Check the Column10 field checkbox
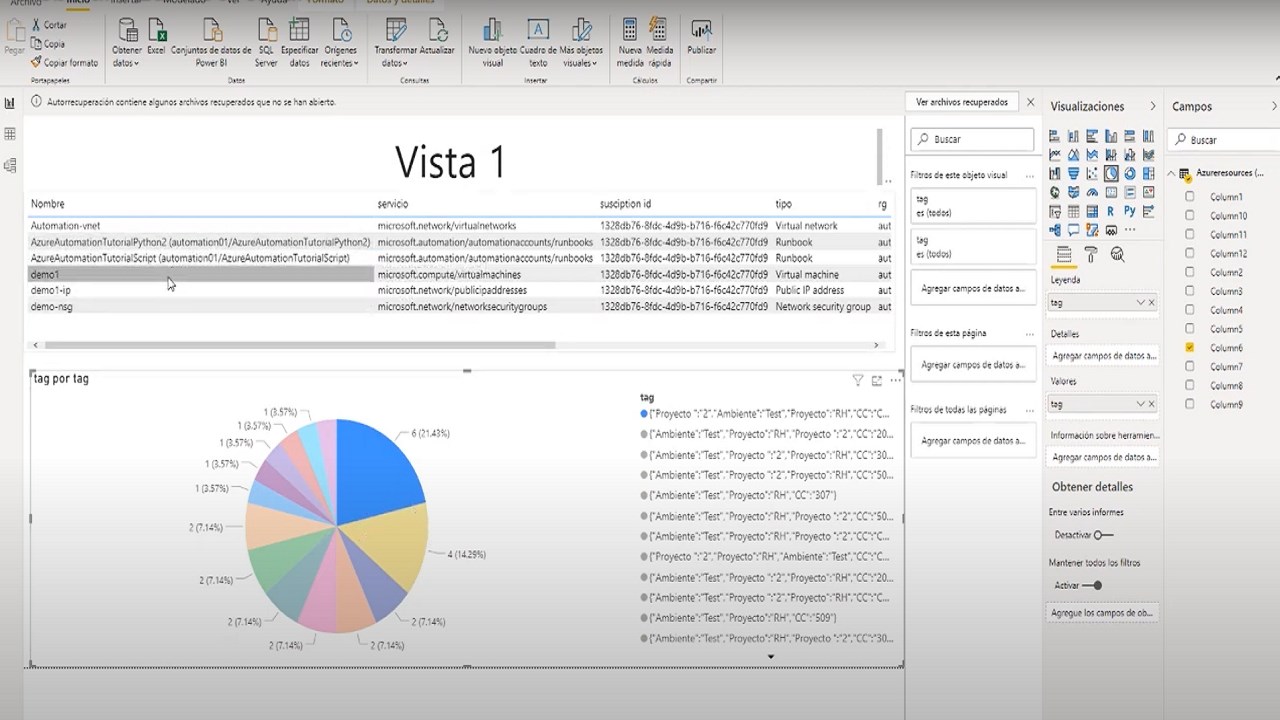The image size is (1280, 720). pyautogui.click(x=1190, y=216)
